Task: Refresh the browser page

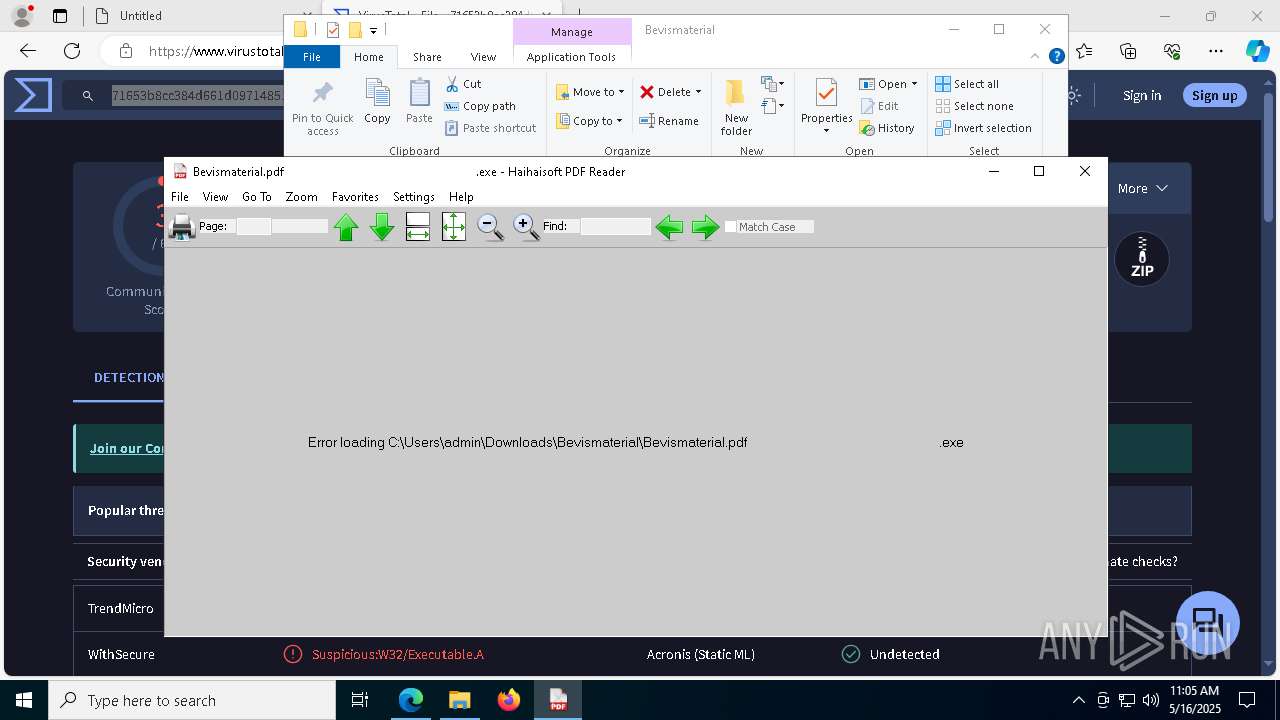Action: [x=72, y=51]
